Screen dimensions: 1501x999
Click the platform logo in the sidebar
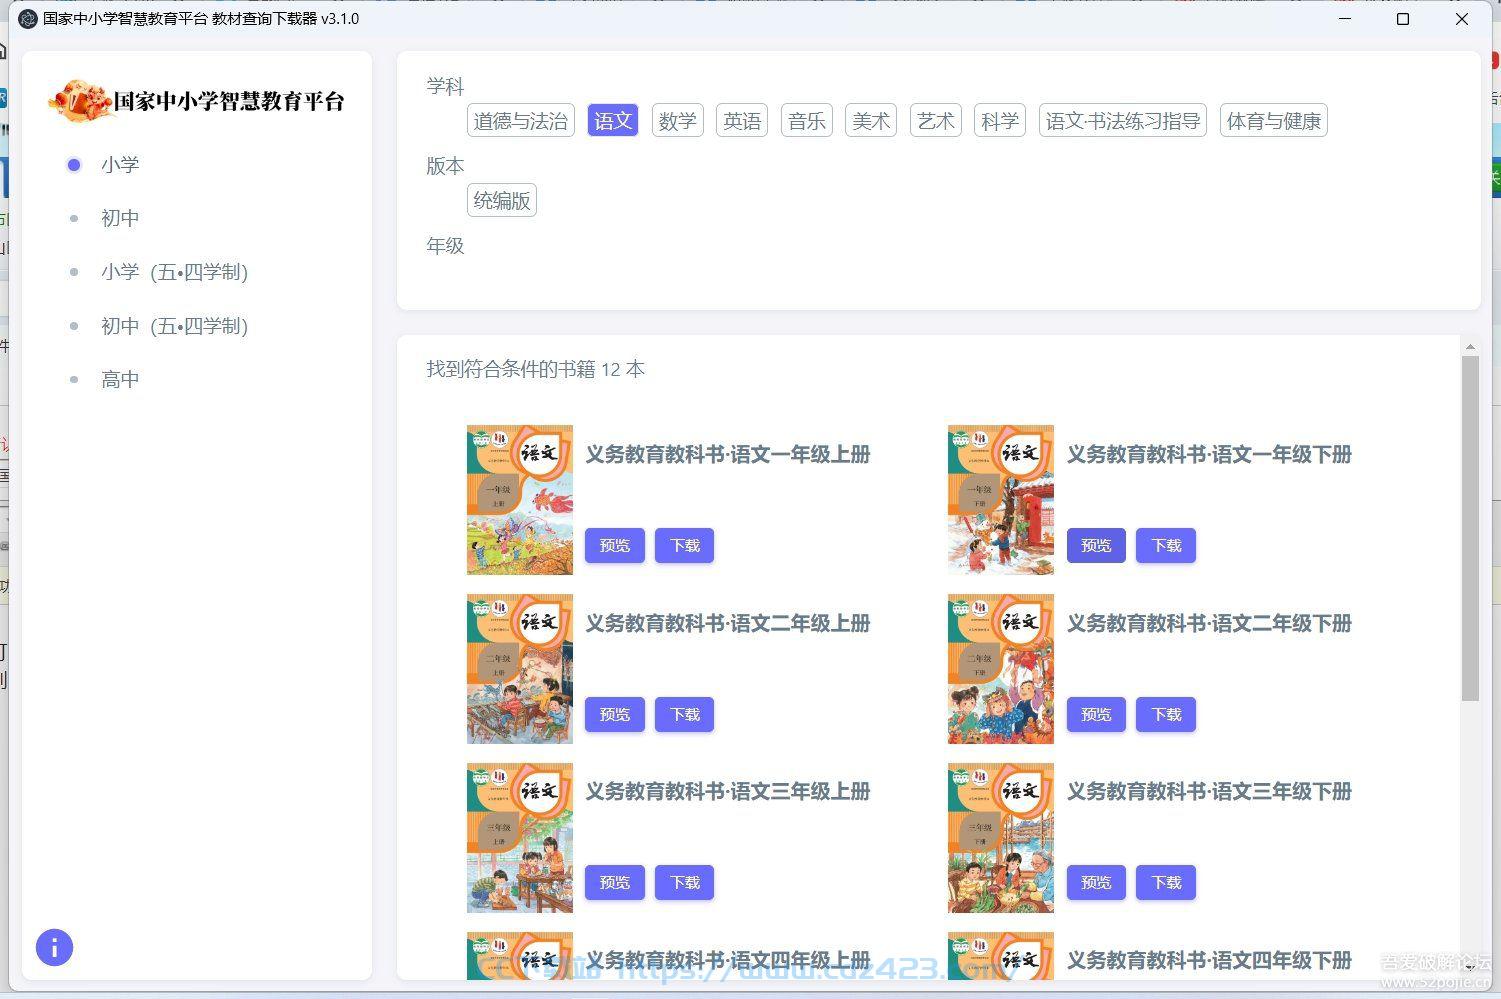(x=196, y=101)
